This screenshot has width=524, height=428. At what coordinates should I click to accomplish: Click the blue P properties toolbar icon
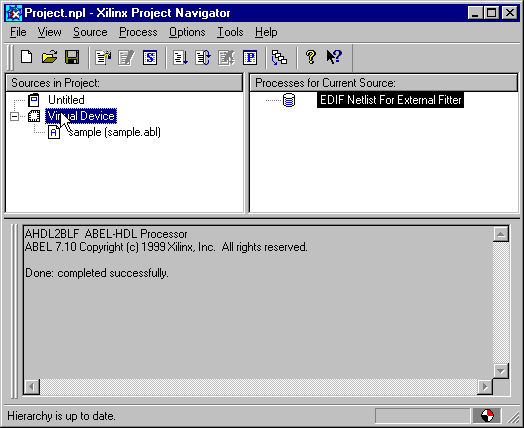pyautogui.click(x=250, y=57)
